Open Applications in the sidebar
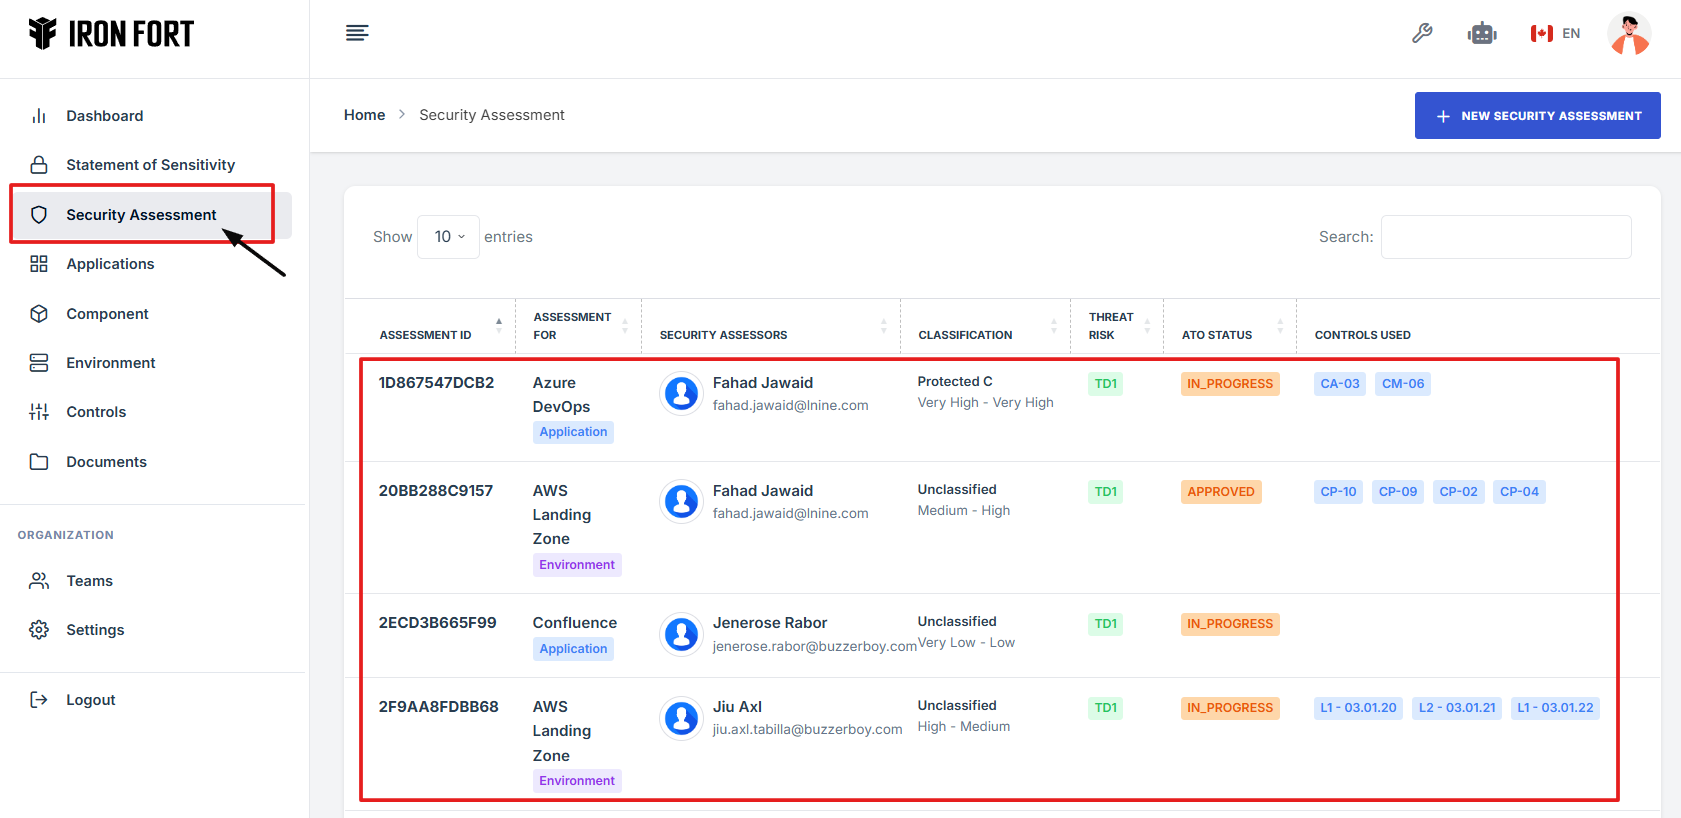Screen dimensions: 1681x818 coord(110,264)
